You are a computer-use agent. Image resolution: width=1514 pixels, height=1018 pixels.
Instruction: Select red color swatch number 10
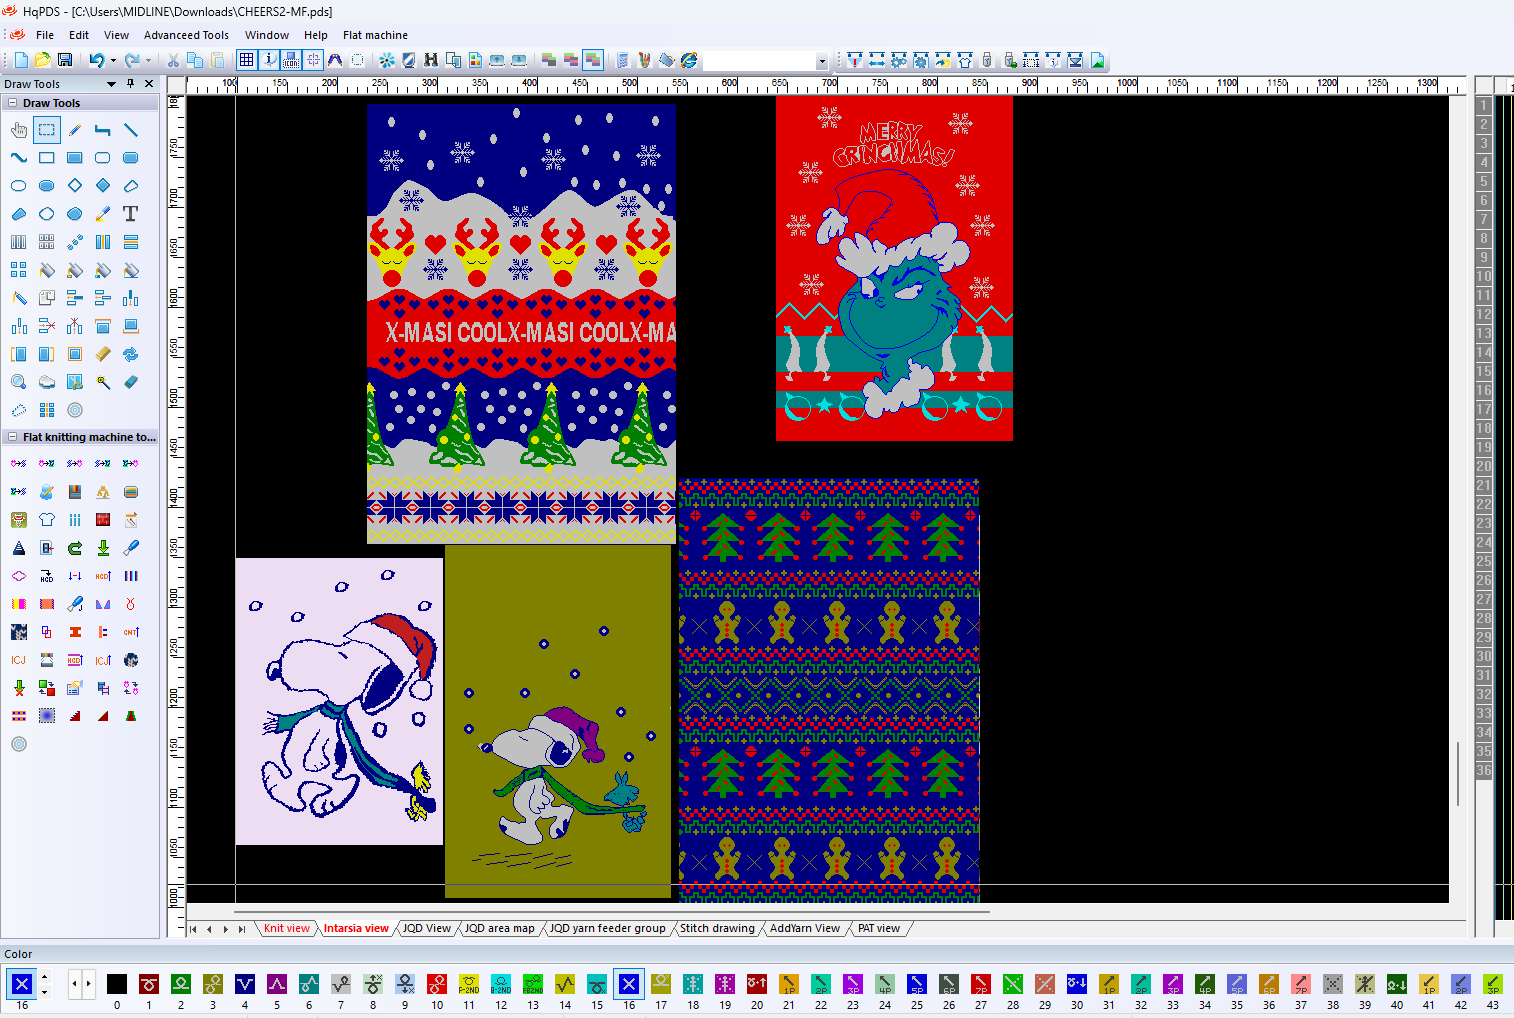(437, 984)
